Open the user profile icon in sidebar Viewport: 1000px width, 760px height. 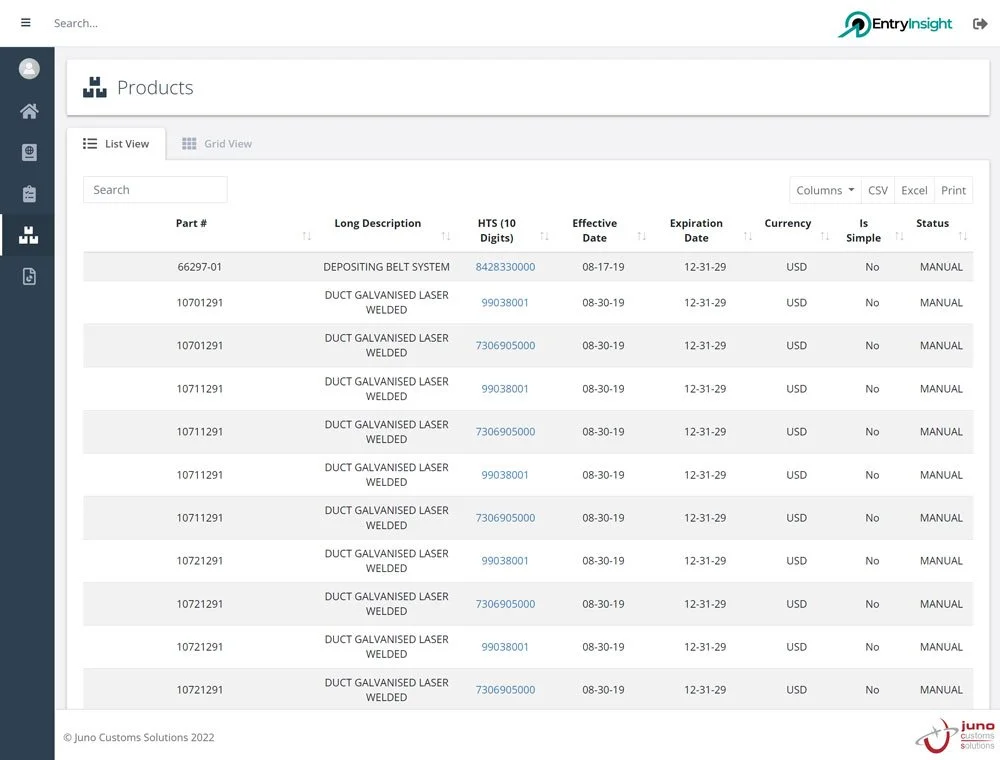[x=27, y=68]
